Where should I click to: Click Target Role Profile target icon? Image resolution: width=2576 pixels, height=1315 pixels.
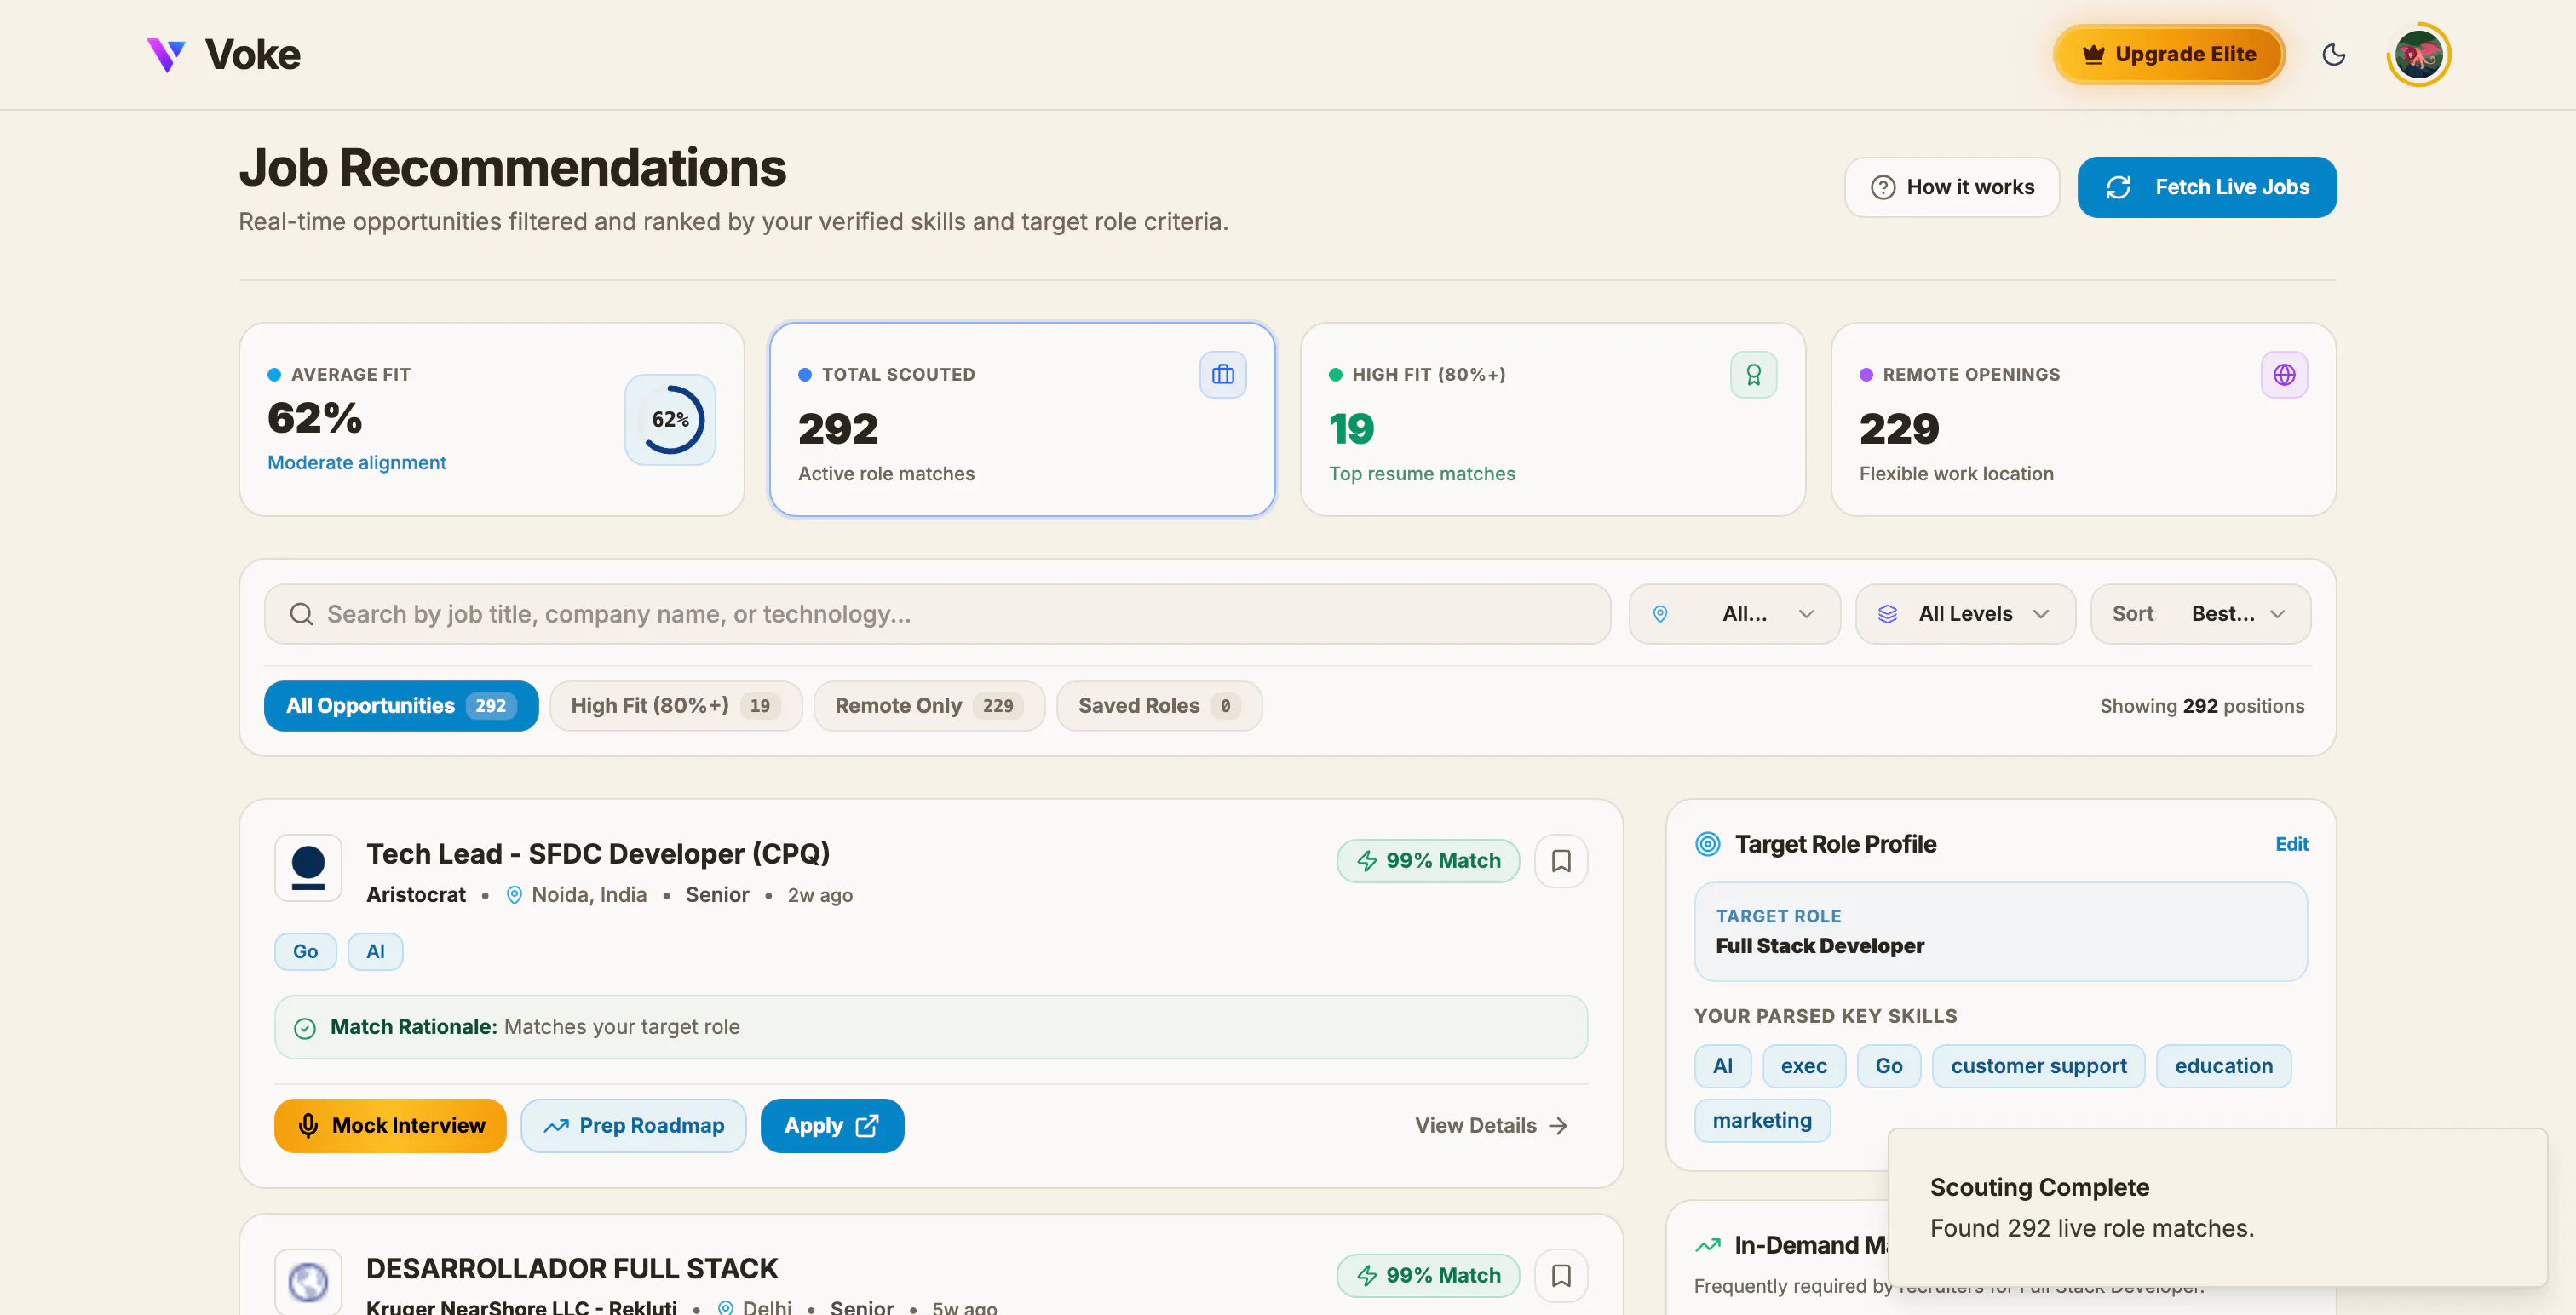(1708, 844)
